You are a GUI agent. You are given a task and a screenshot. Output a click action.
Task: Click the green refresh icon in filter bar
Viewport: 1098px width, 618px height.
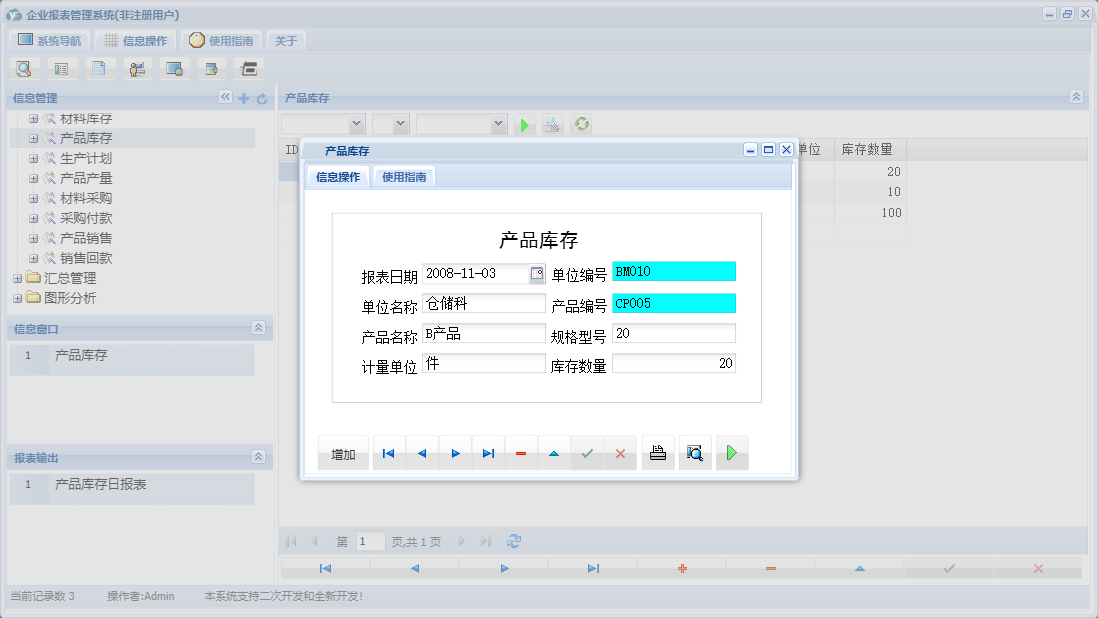(x=581, y=125)
